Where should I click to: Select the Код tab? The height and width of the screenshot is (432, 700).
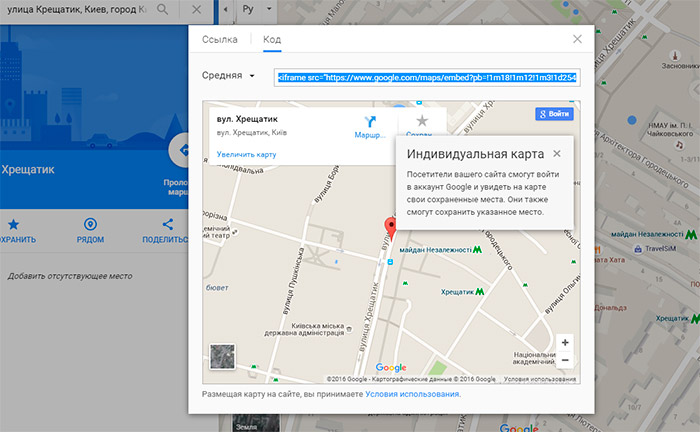tap(272, 39)
